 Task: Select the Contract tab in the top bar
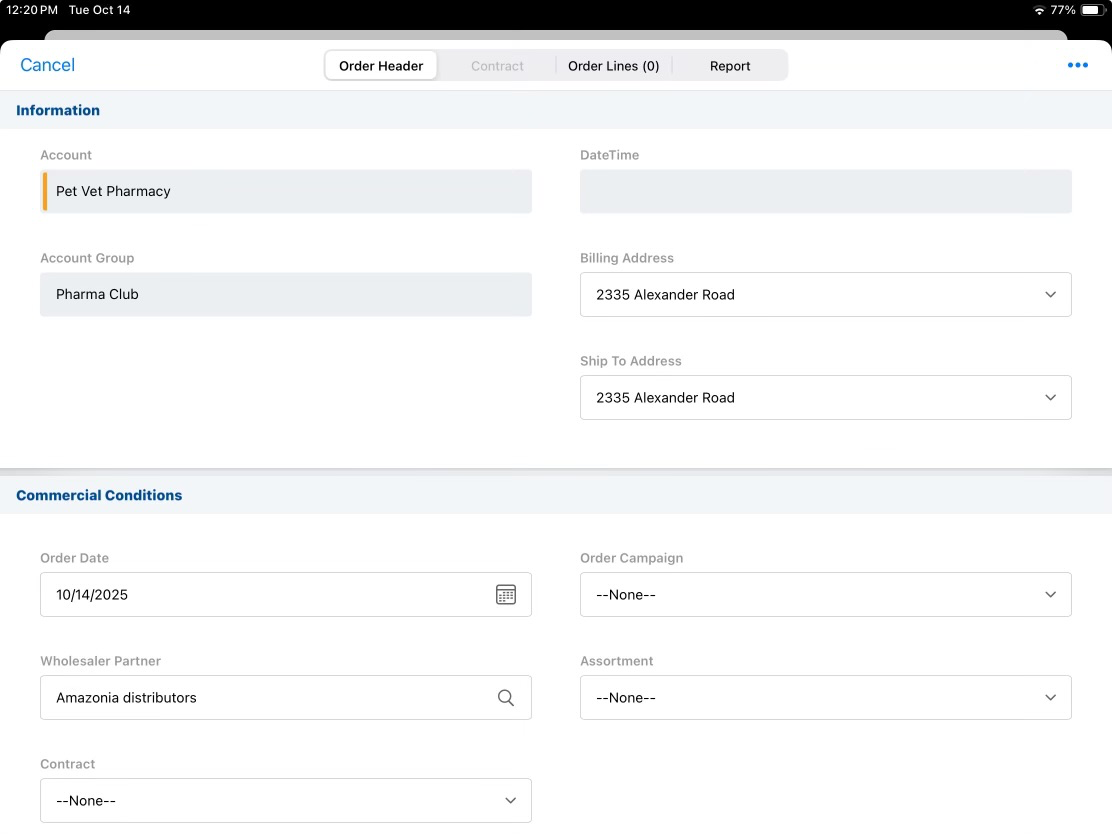click(x=497, y=66)
